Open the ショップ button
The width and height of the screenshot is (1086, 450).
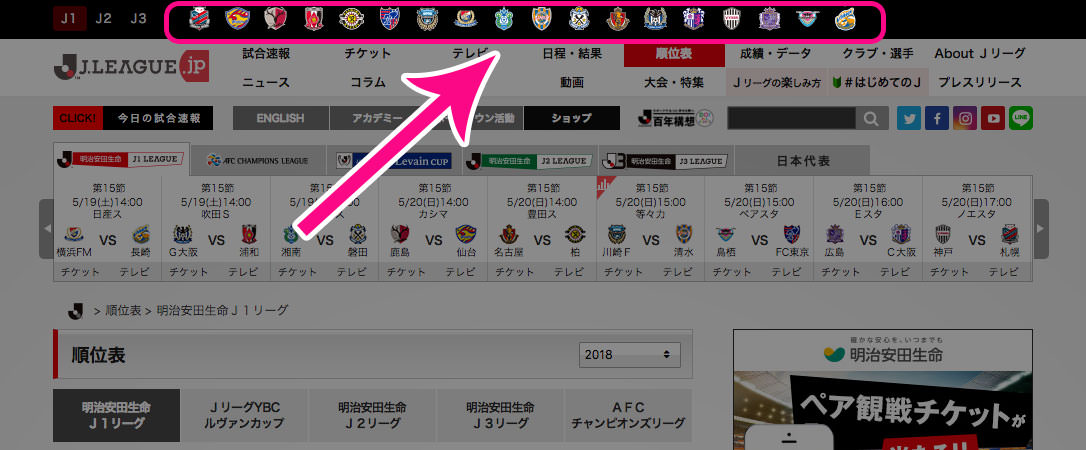[x=571, y=118]
